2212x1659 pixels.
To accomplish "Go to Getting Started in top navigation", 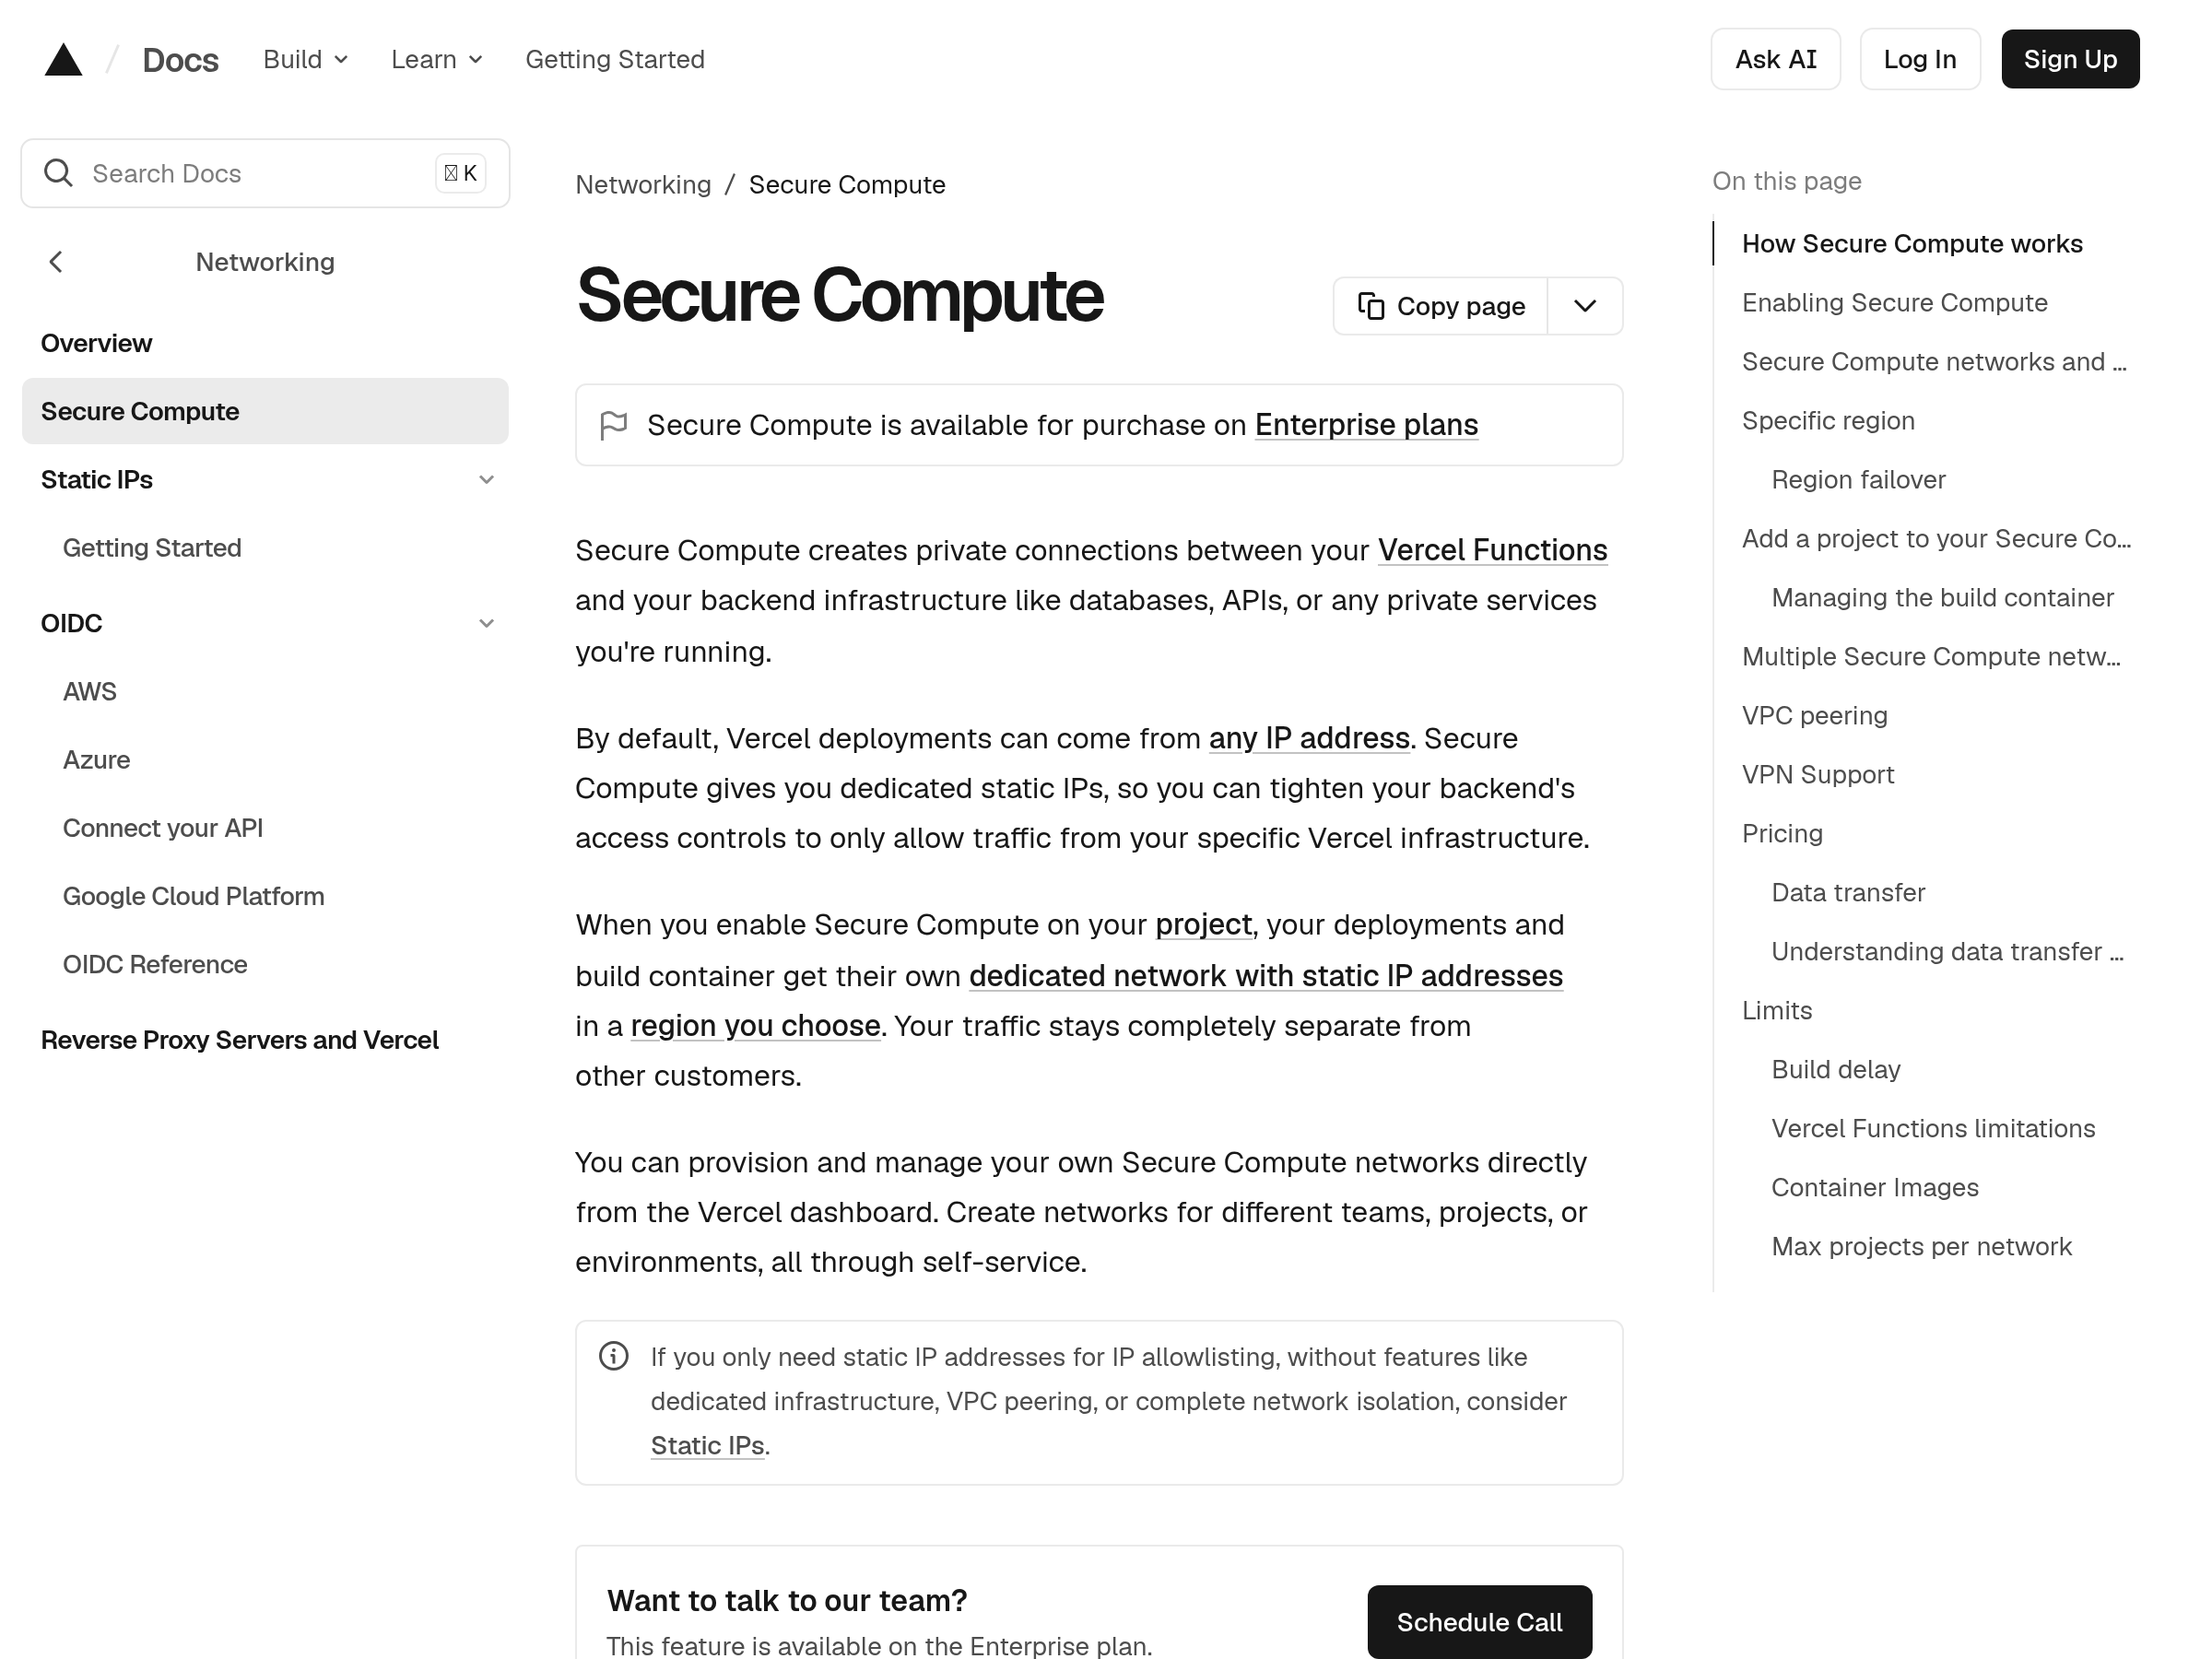I will click(615, 59).
